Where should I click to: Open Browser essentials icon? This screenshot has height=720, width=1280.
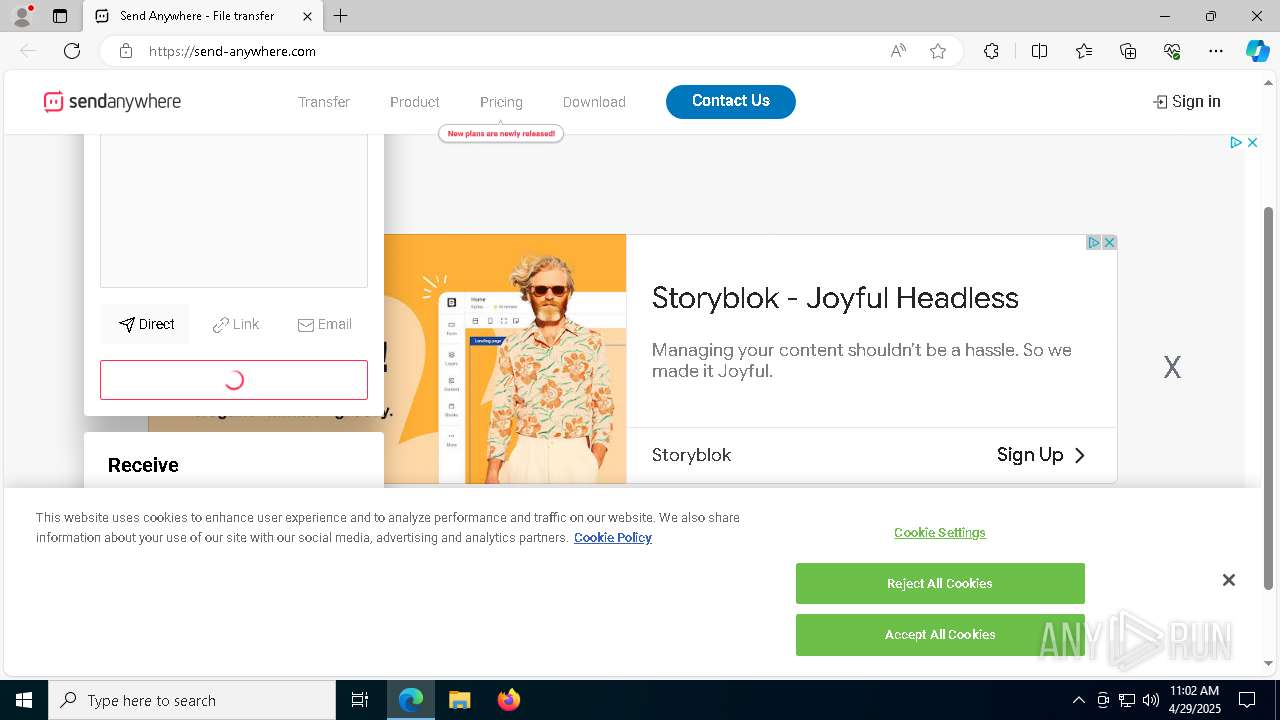[x=1172, y=51]
